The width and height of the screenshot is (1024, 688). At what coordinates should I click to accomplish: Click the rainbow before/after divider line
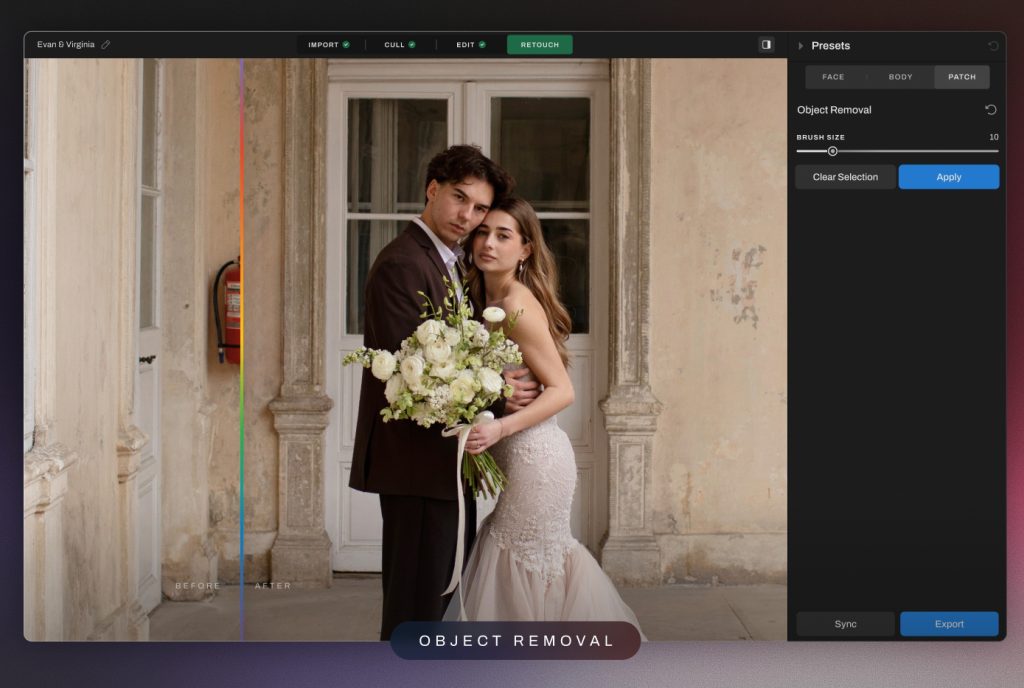click(x=242, y=349)
